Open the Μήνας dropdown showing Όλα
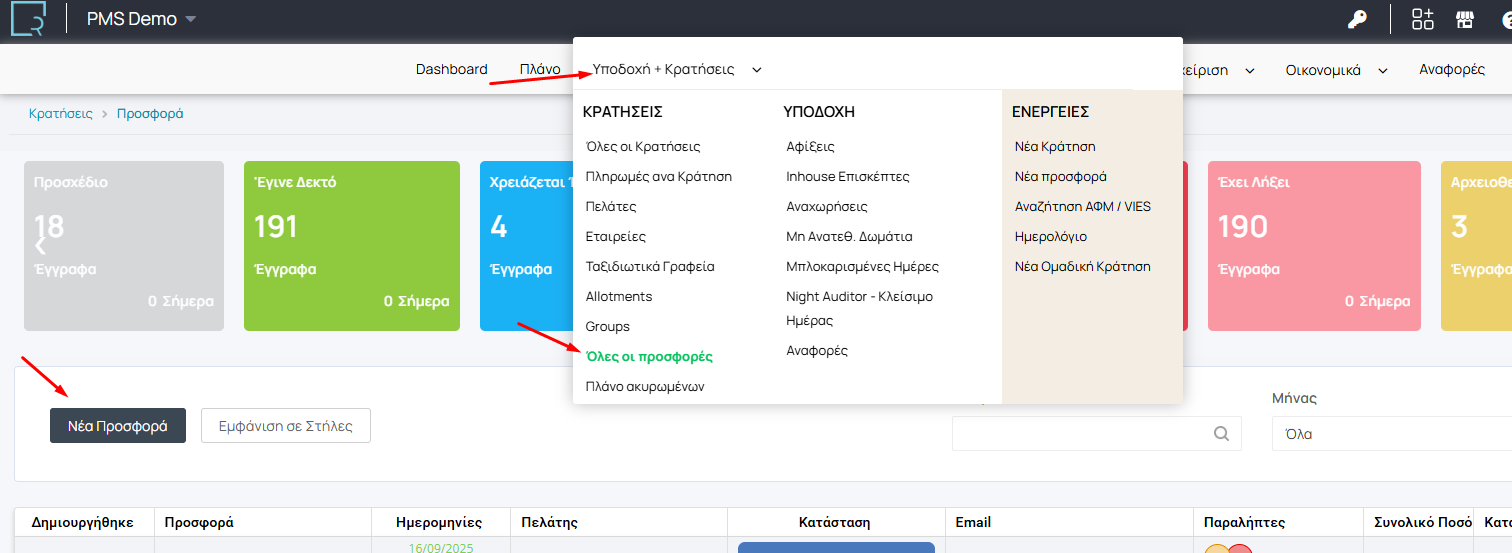The width and height of the screenshot is (1512, 553). coord(1390,434)
